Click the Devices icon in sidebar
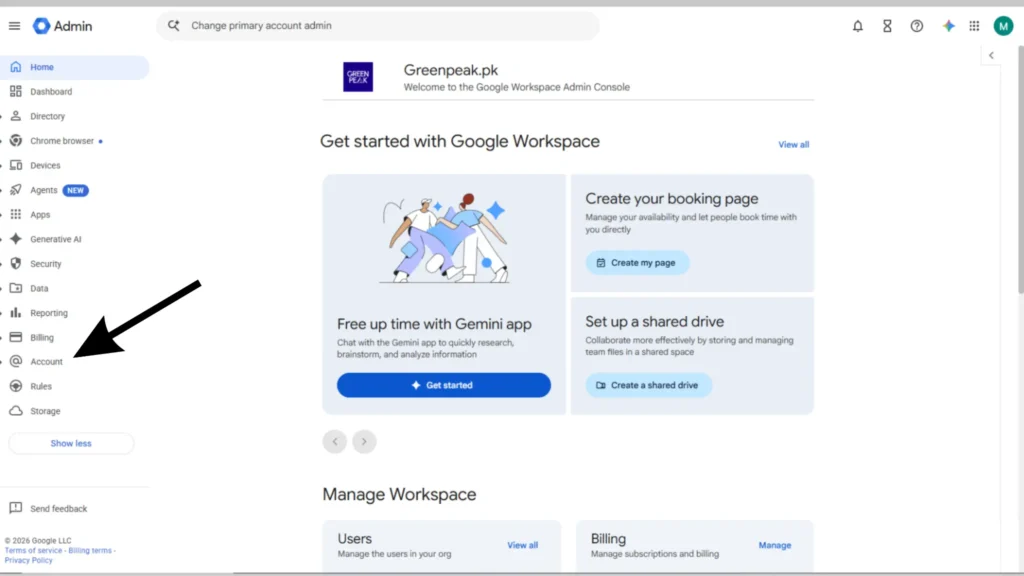Viewport: 1024px width, 576px height. pyautogui.click(x=16, y=165)
